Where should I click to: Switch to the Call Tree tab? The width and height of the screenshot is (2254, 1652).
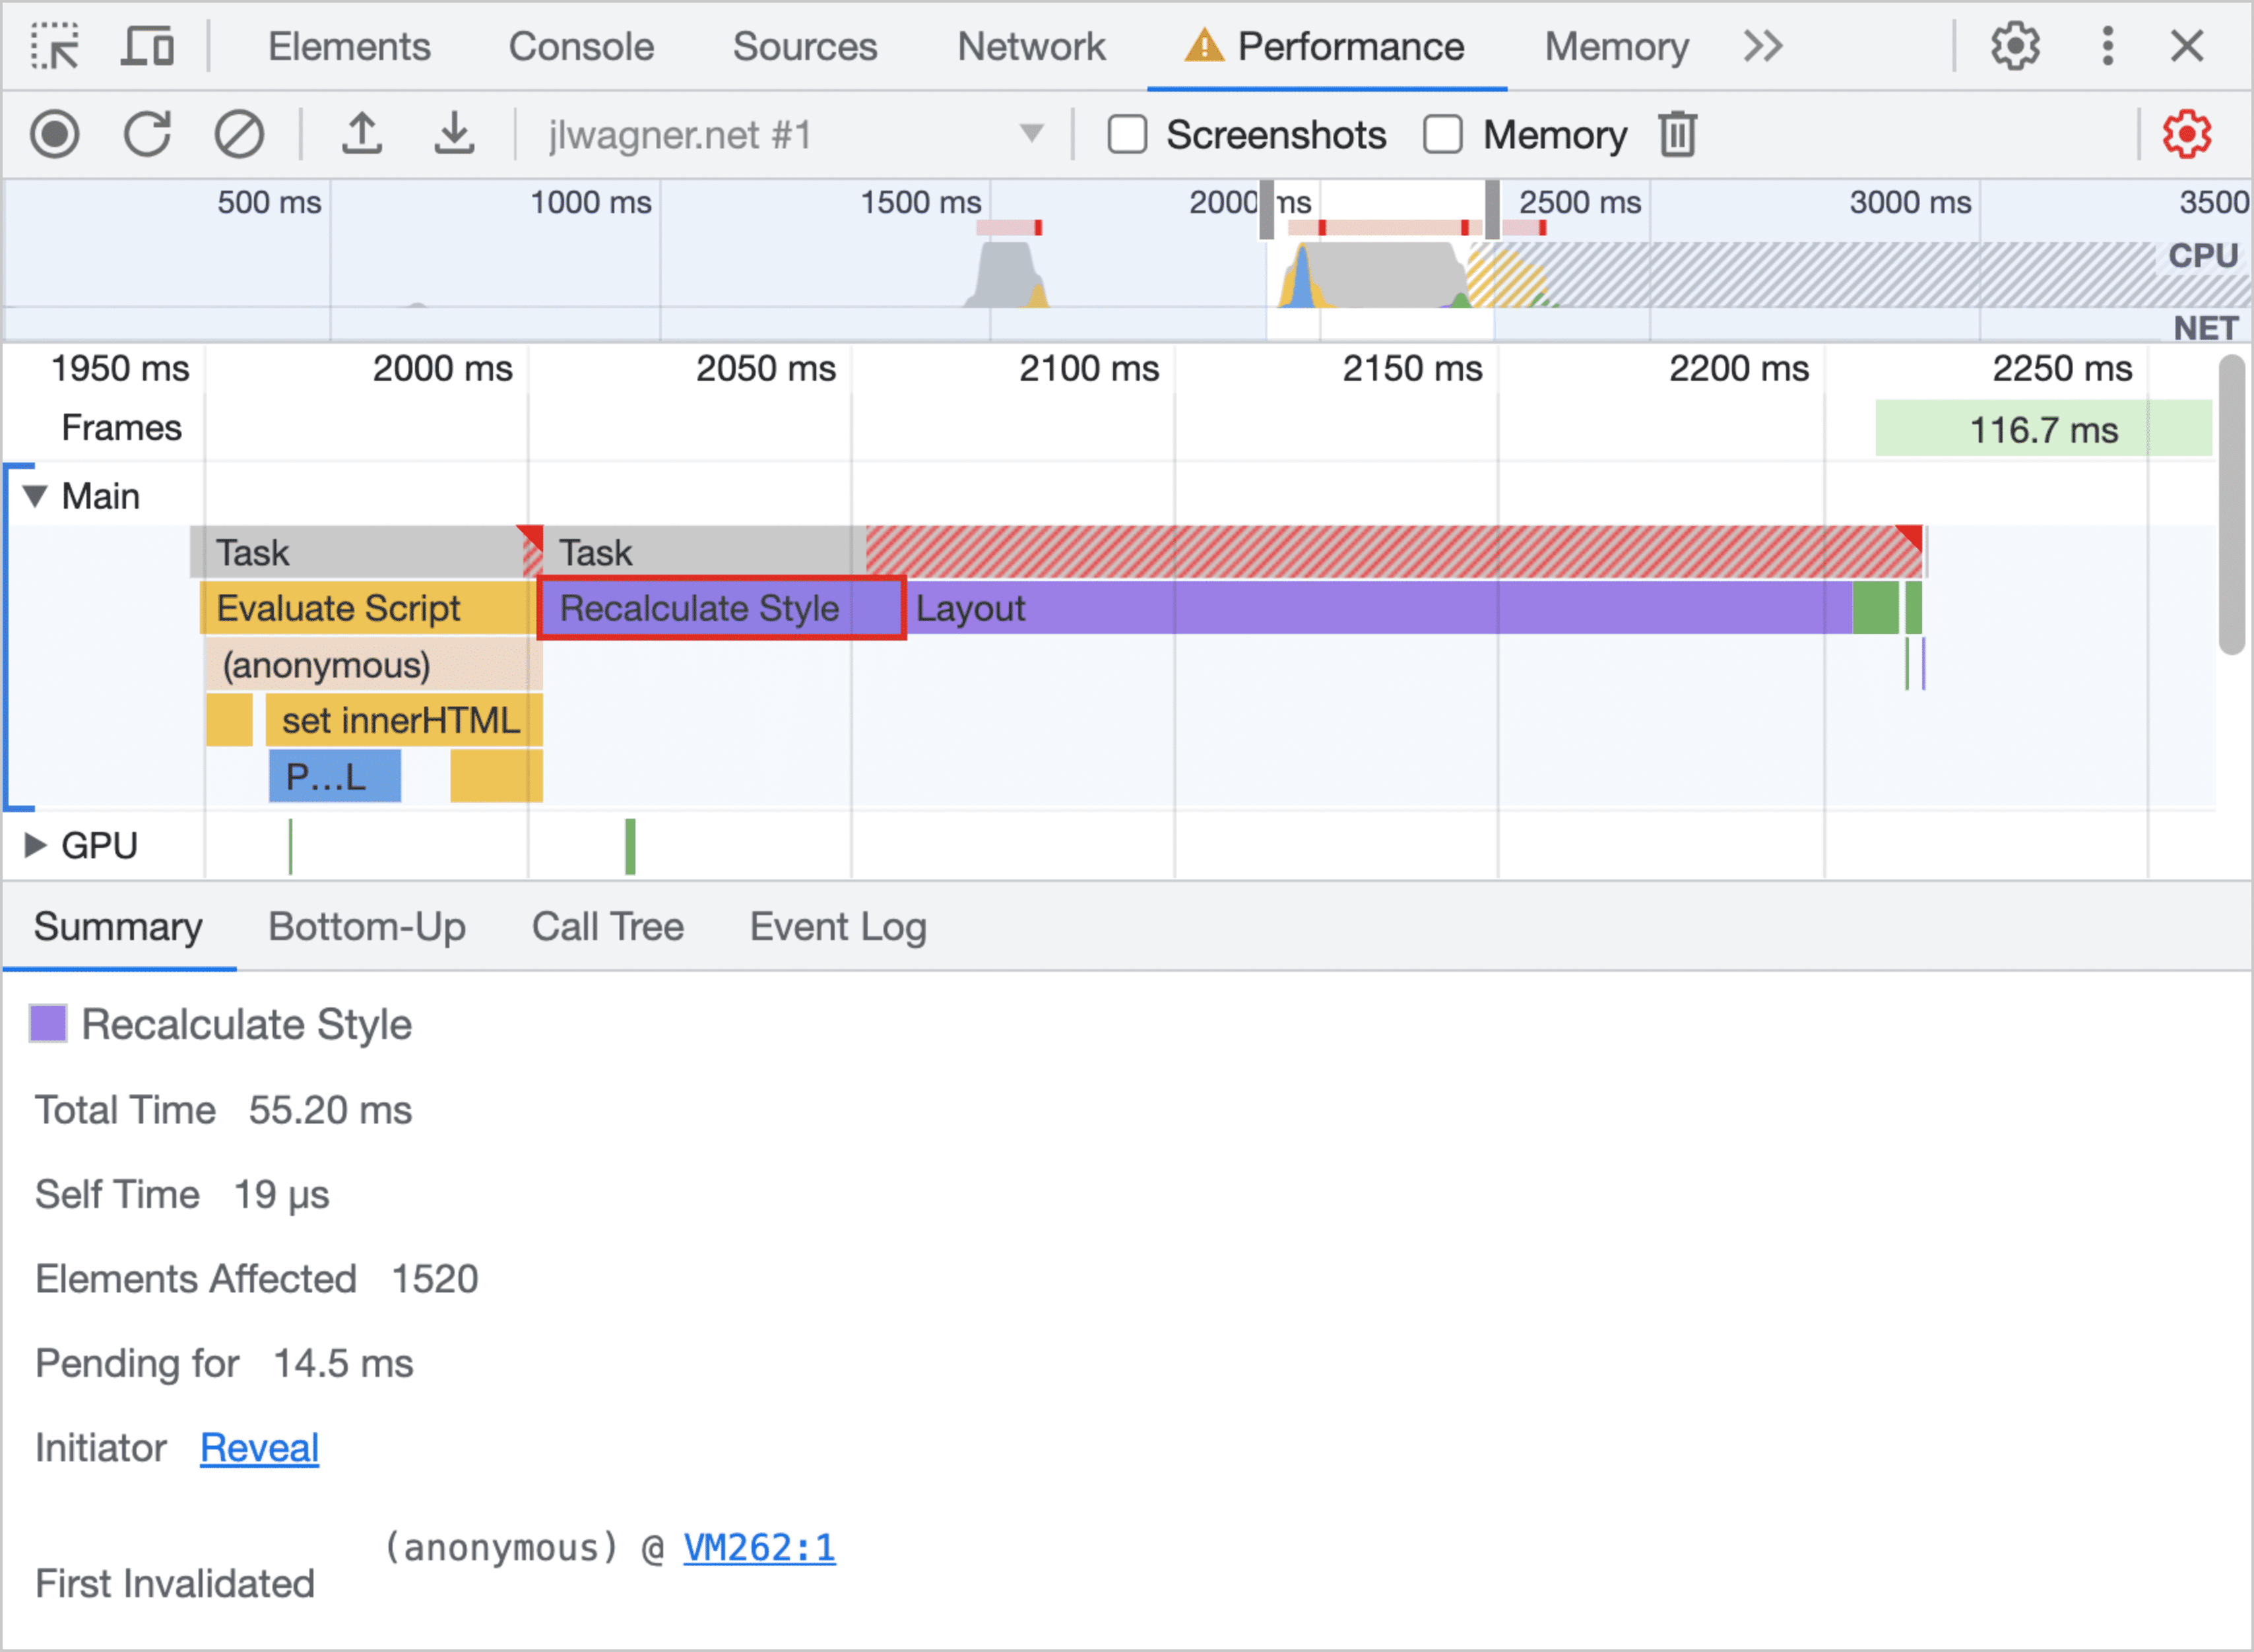606,924
